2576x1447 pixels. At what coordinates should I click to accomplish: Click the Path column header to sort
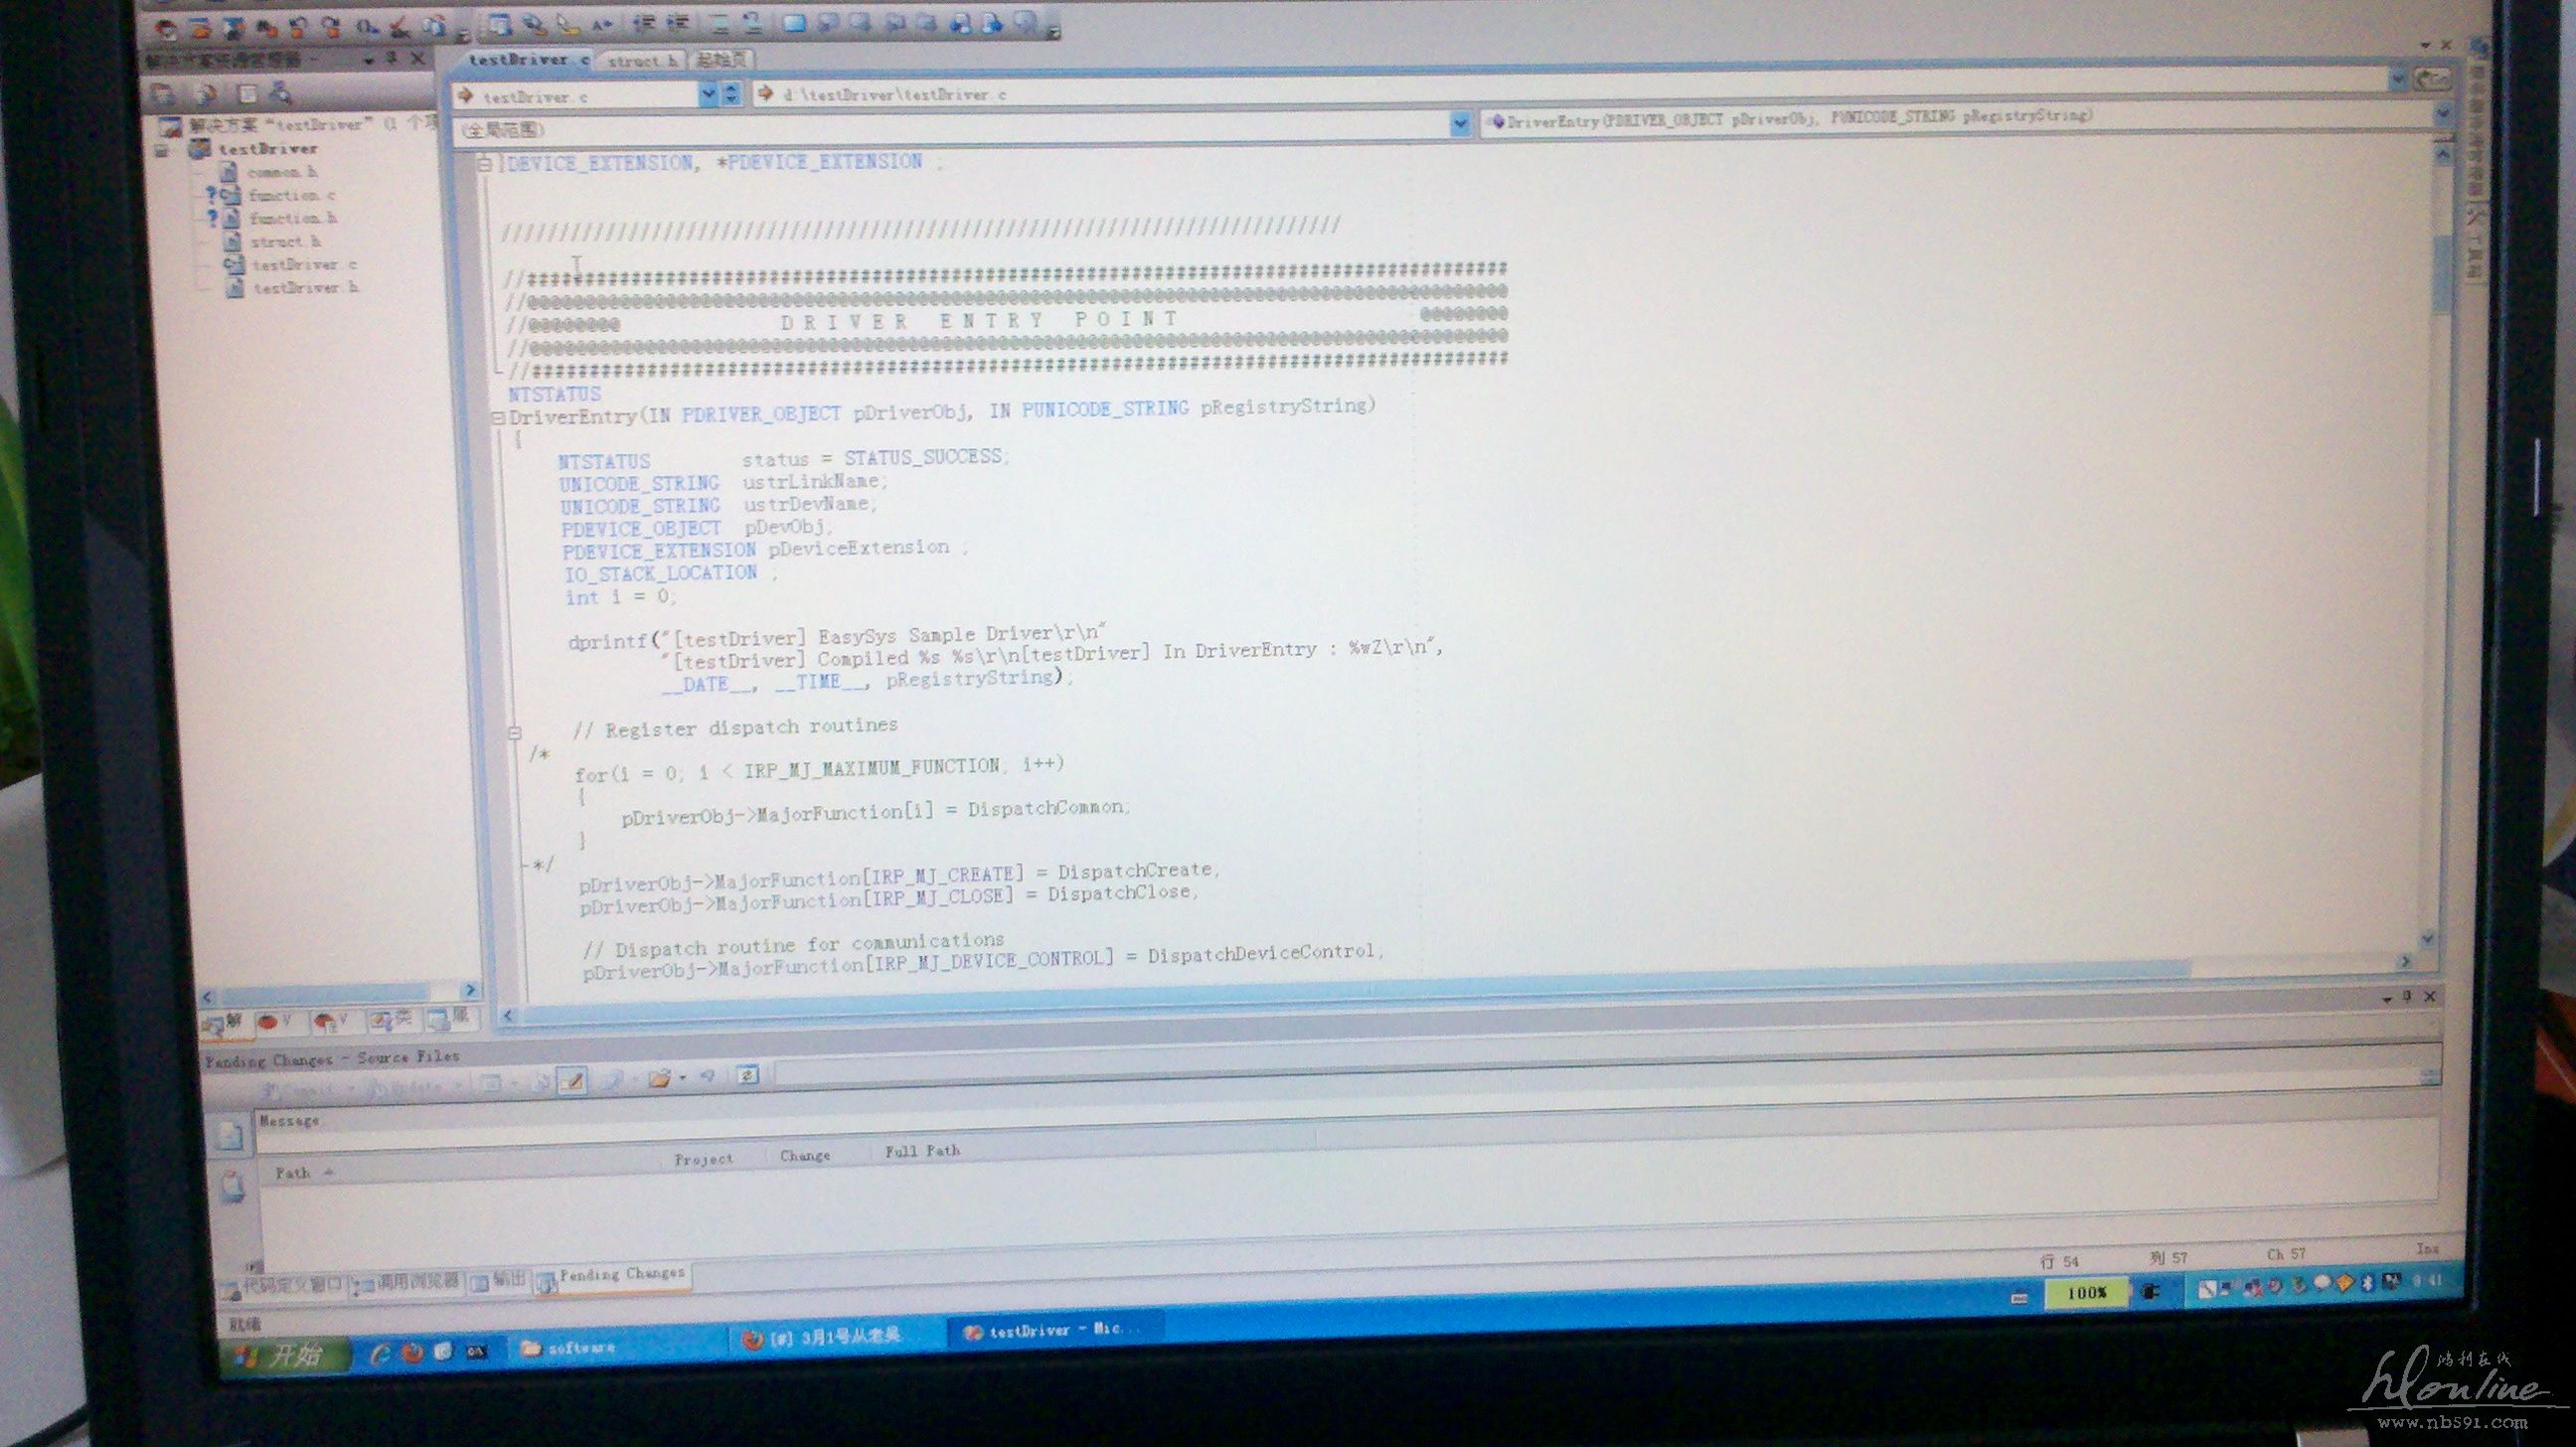pos(293,1172)
